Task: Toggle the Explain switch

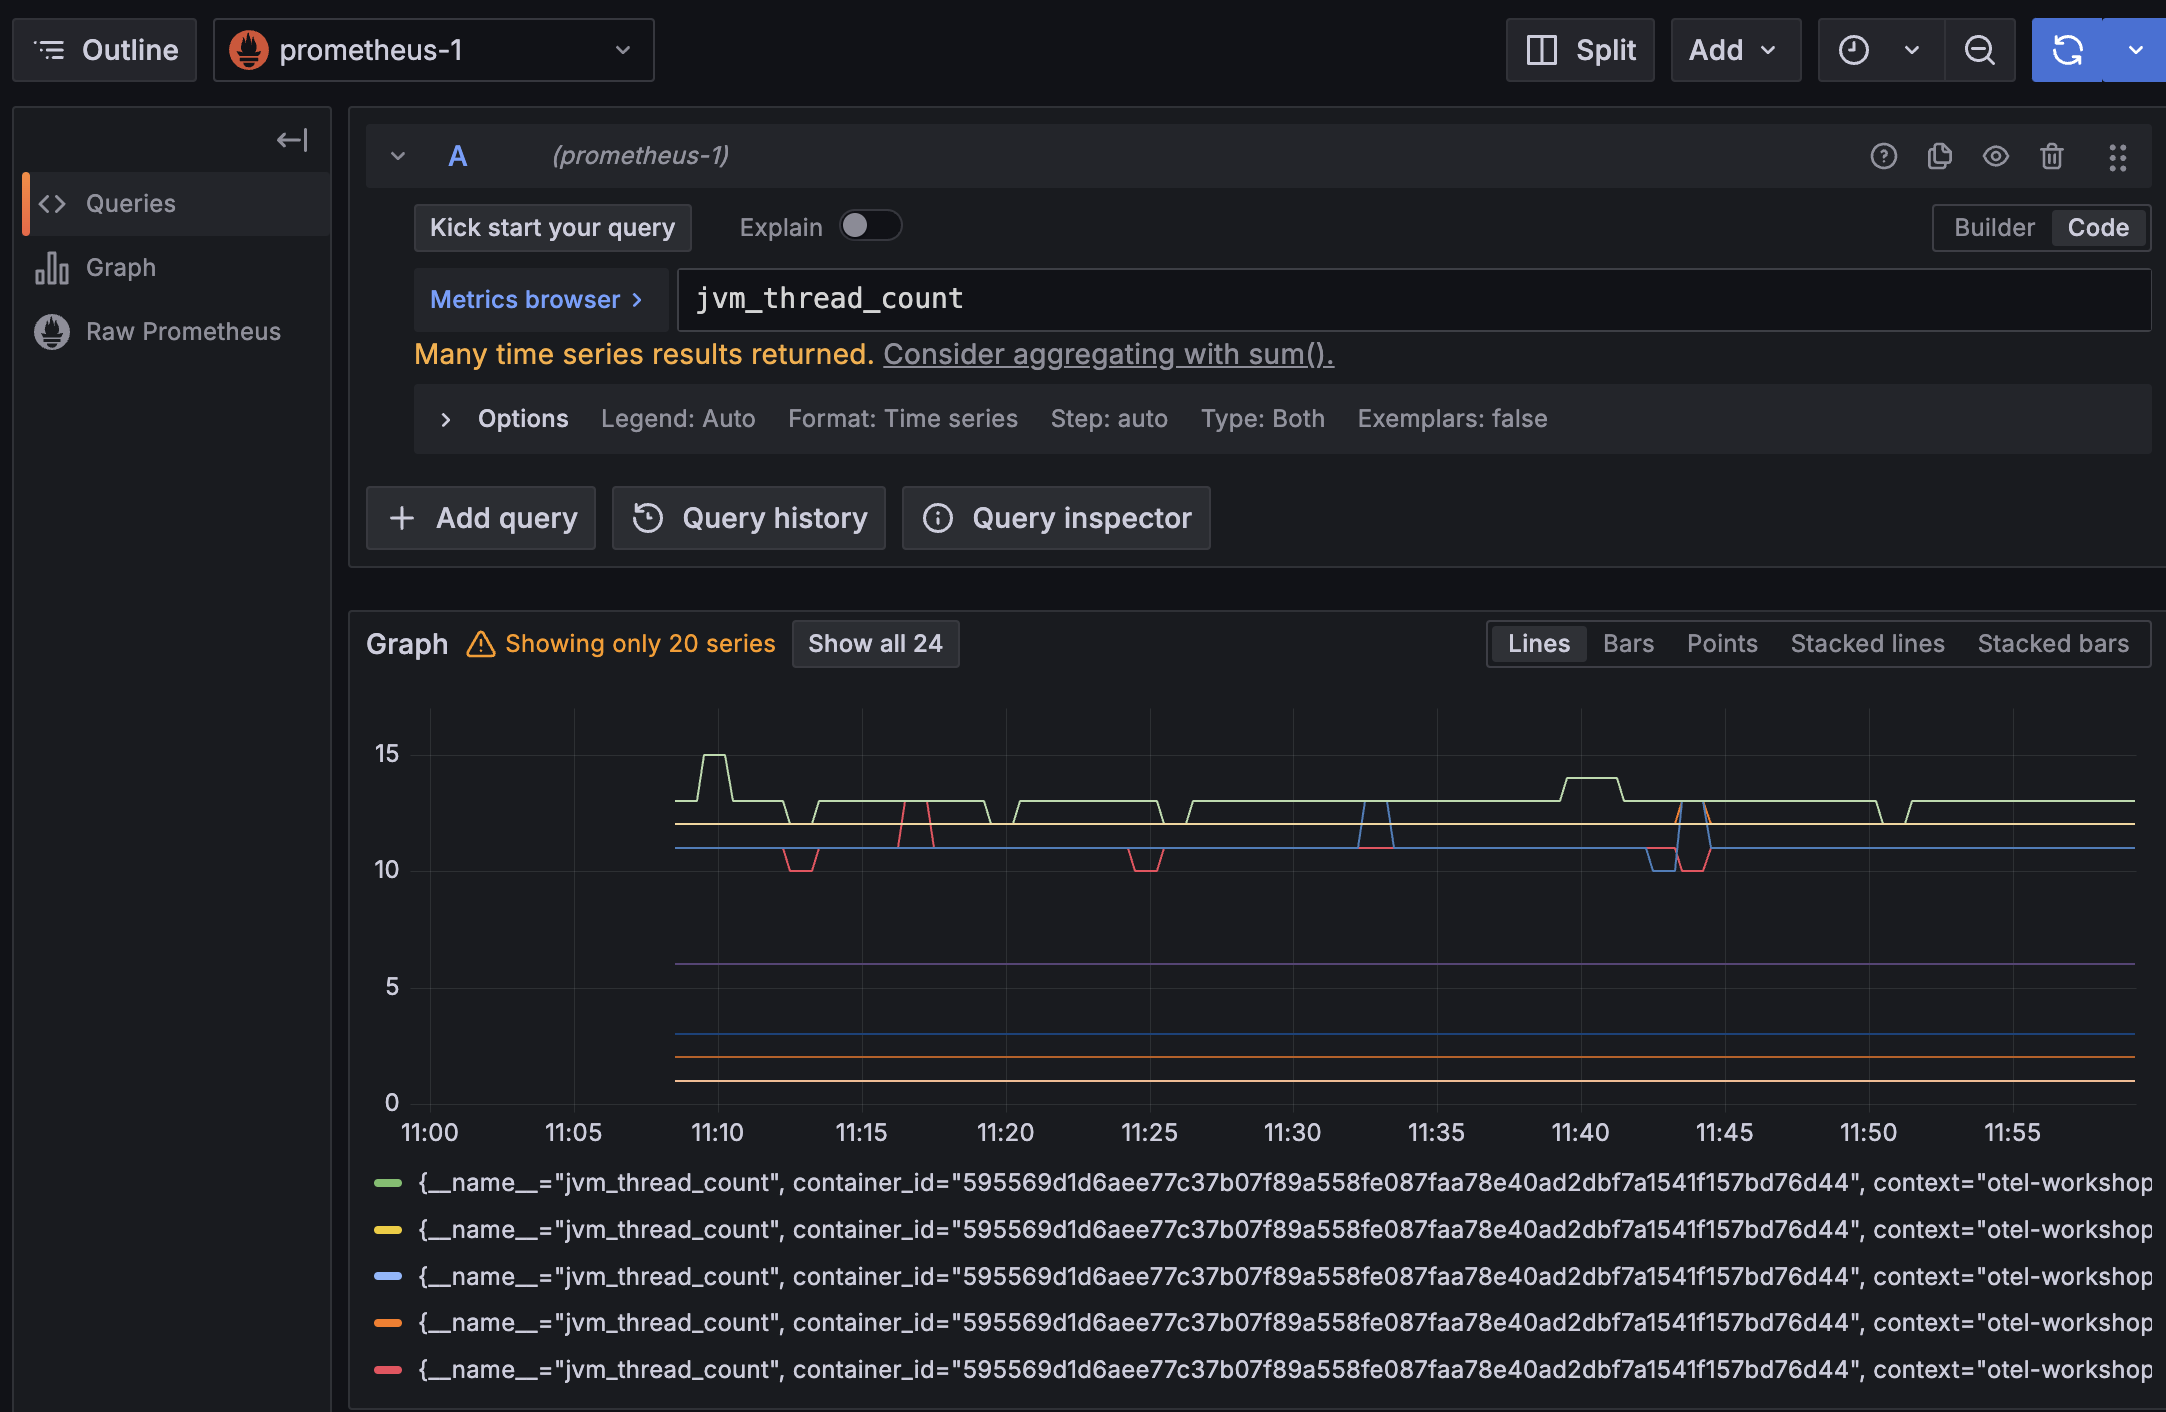Action: pyautogui.click(x=870, y=226)
